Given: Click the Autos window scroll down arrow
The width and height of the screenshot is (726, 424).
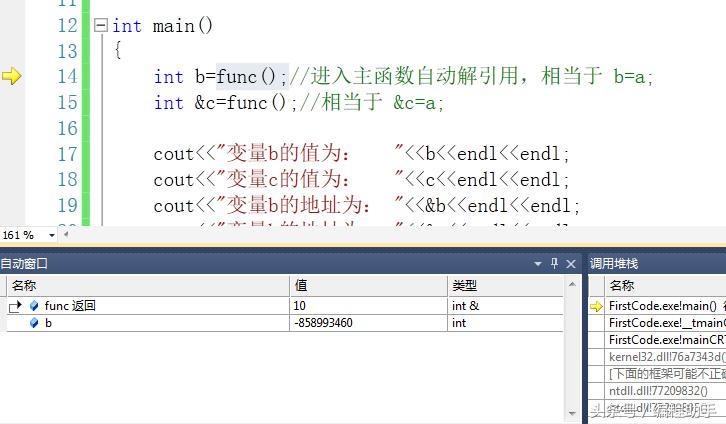Looking at the screenshot, I should pos(572,413).
